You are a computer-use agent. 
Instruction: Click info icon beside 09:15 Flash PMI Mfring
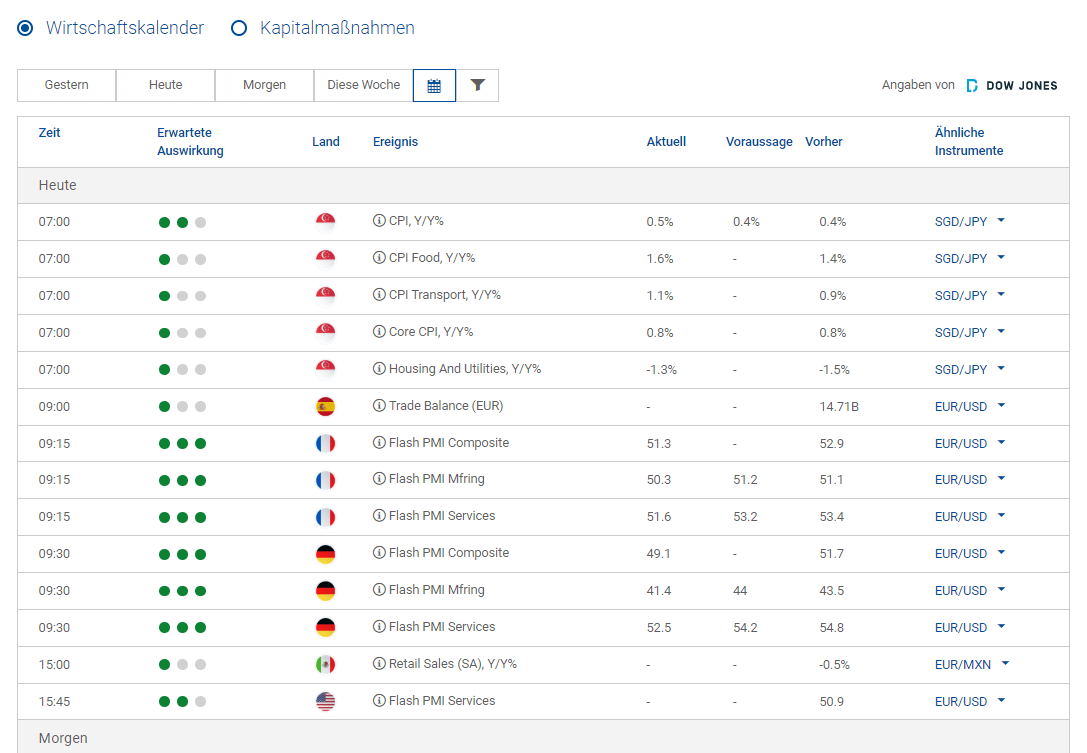click(x=379, y=478)
